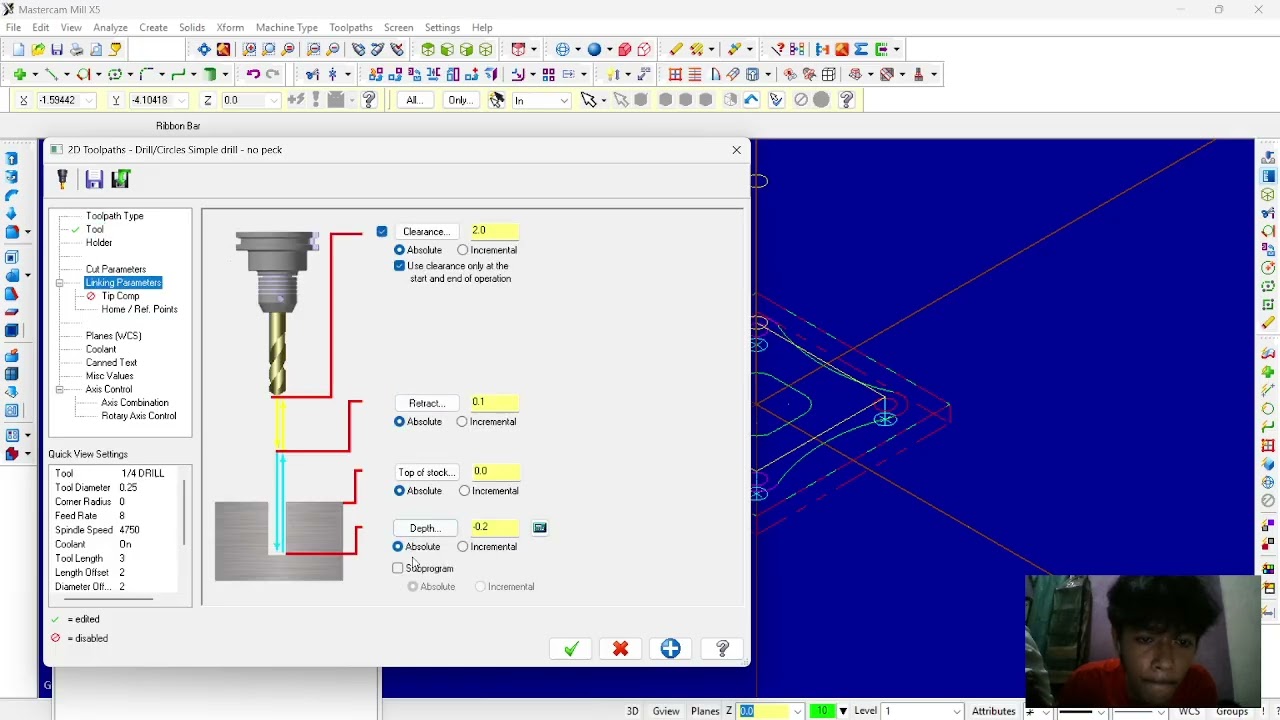Click the save parameters diskette in dialog
This screenshot has width=1280, height=720.
point(94,179)
